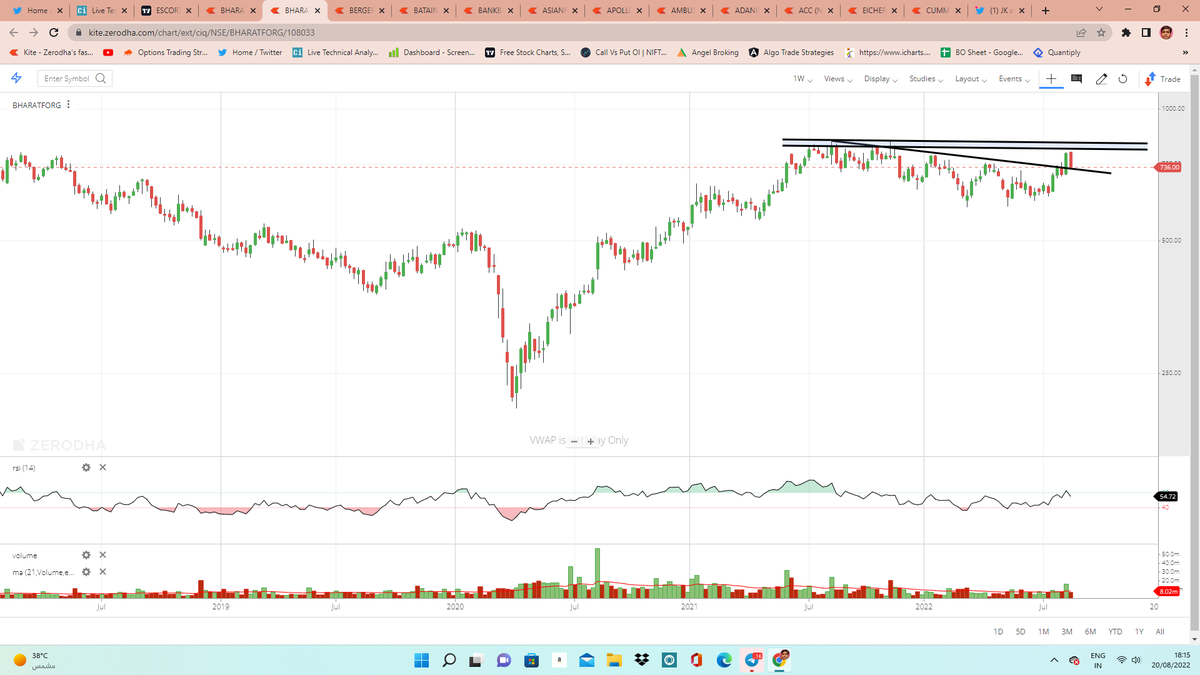Open Algo Trade Strategies bookmark
This screenshot has height=675, width=1200.
tap(791, 52)
